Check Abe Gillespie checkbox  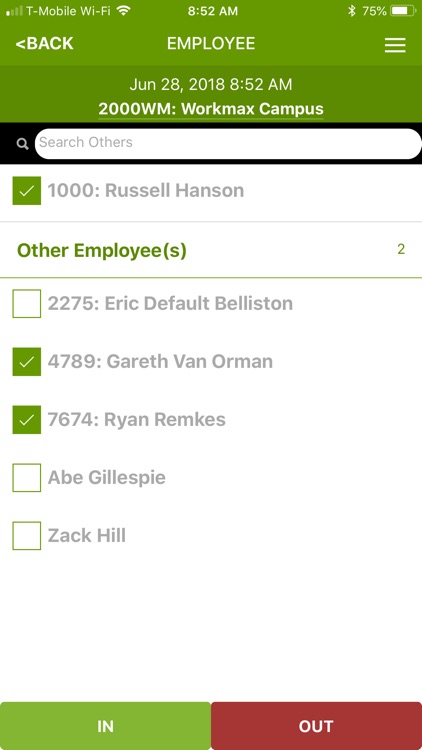pos(27,477)
